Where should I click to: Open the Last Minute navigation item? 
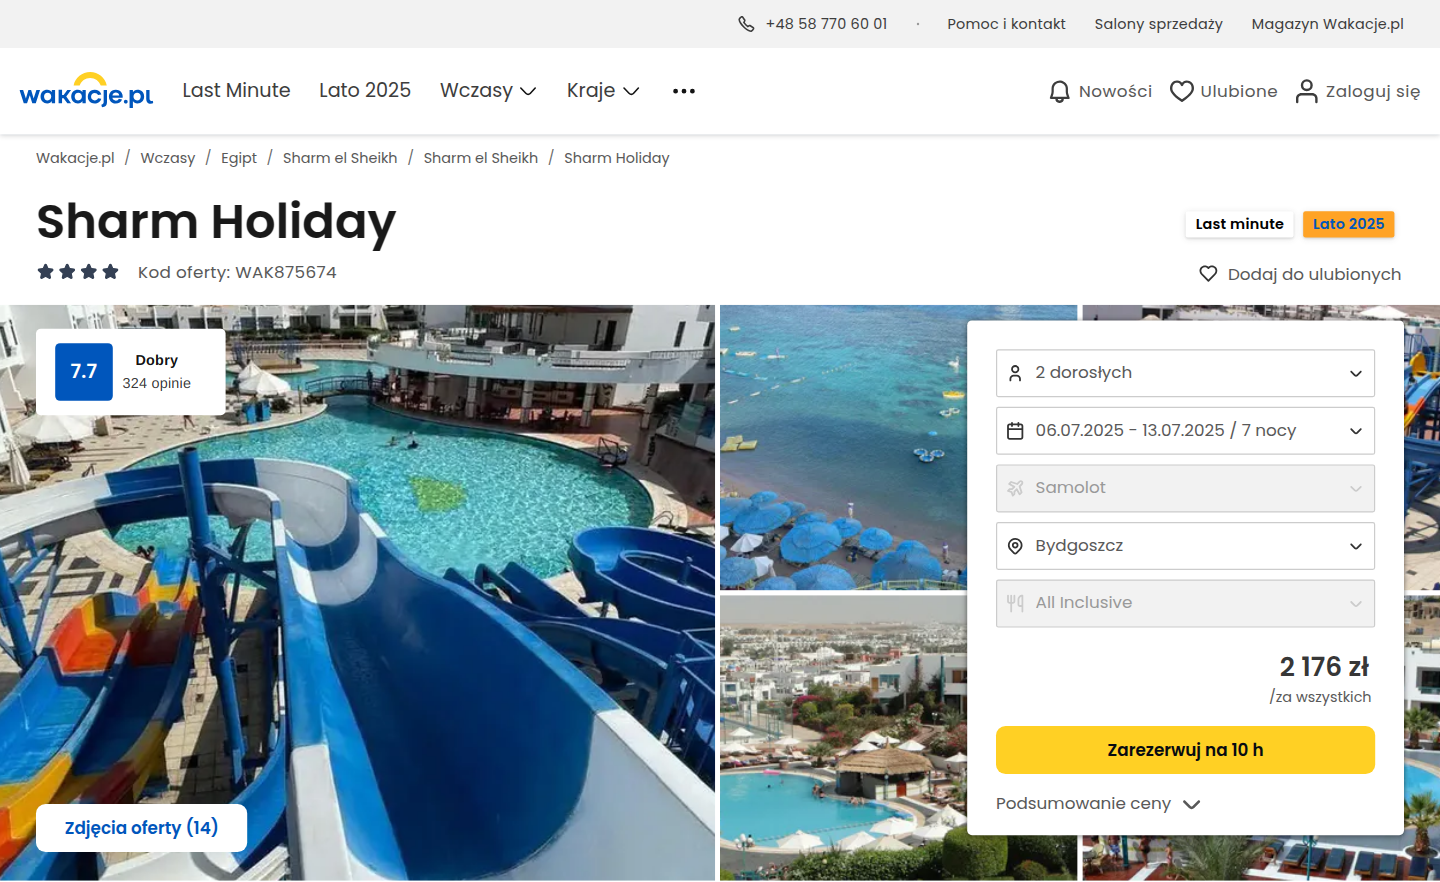[236, 91]
